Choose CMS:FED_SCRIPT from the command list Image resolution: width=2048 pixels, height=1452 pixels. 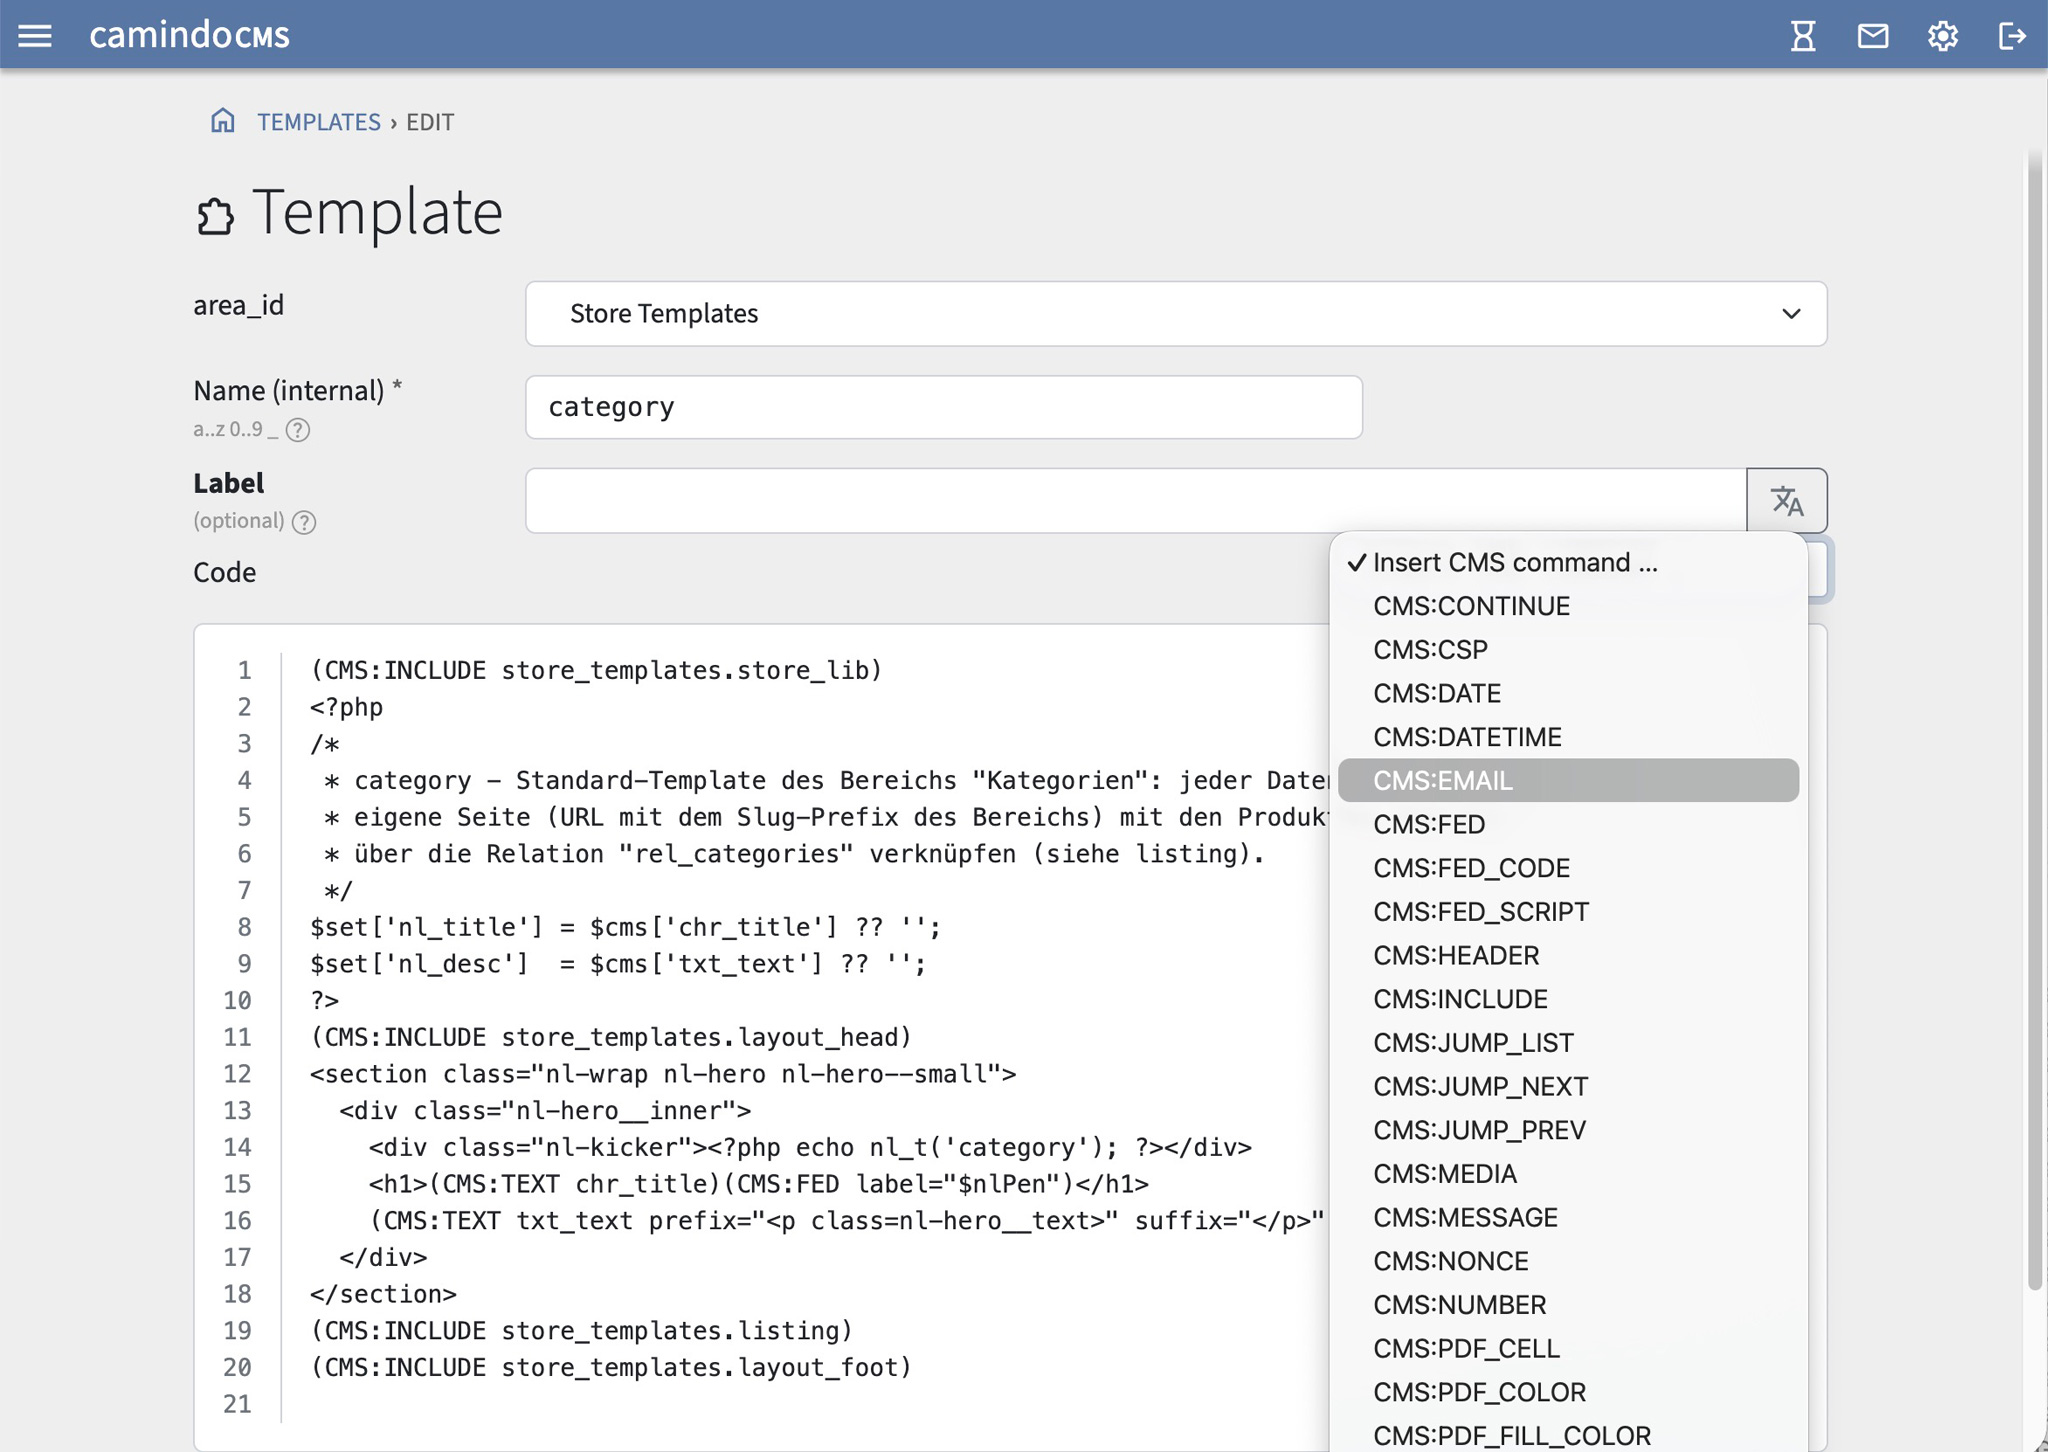[x=1568, y=912]
